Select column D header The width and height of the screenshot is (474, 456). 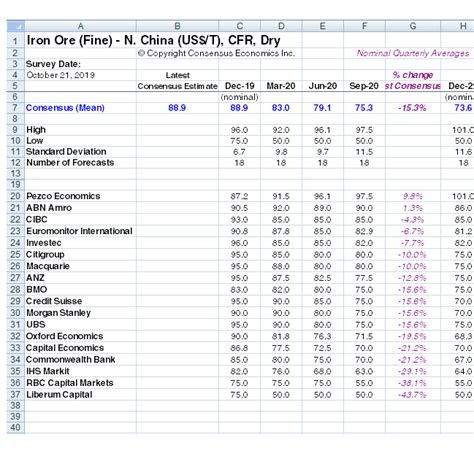[x=281, y=26]
